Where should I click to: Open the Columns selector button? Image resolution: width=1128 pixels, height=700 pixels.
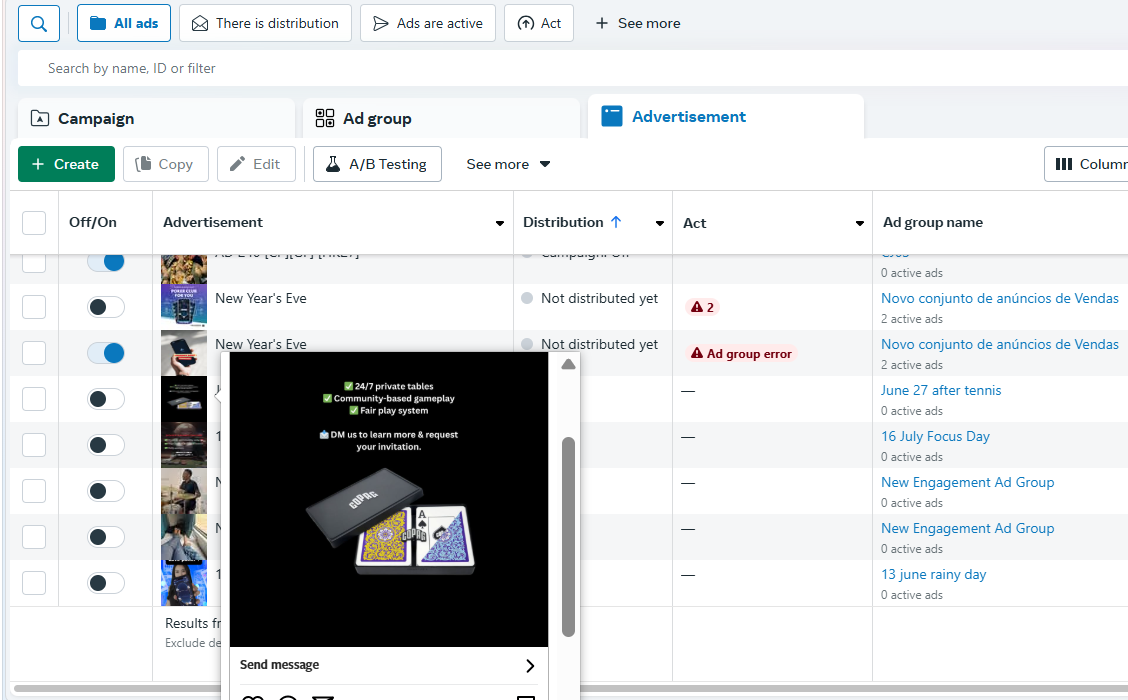pyautogui.click(x=1086, y=164)
